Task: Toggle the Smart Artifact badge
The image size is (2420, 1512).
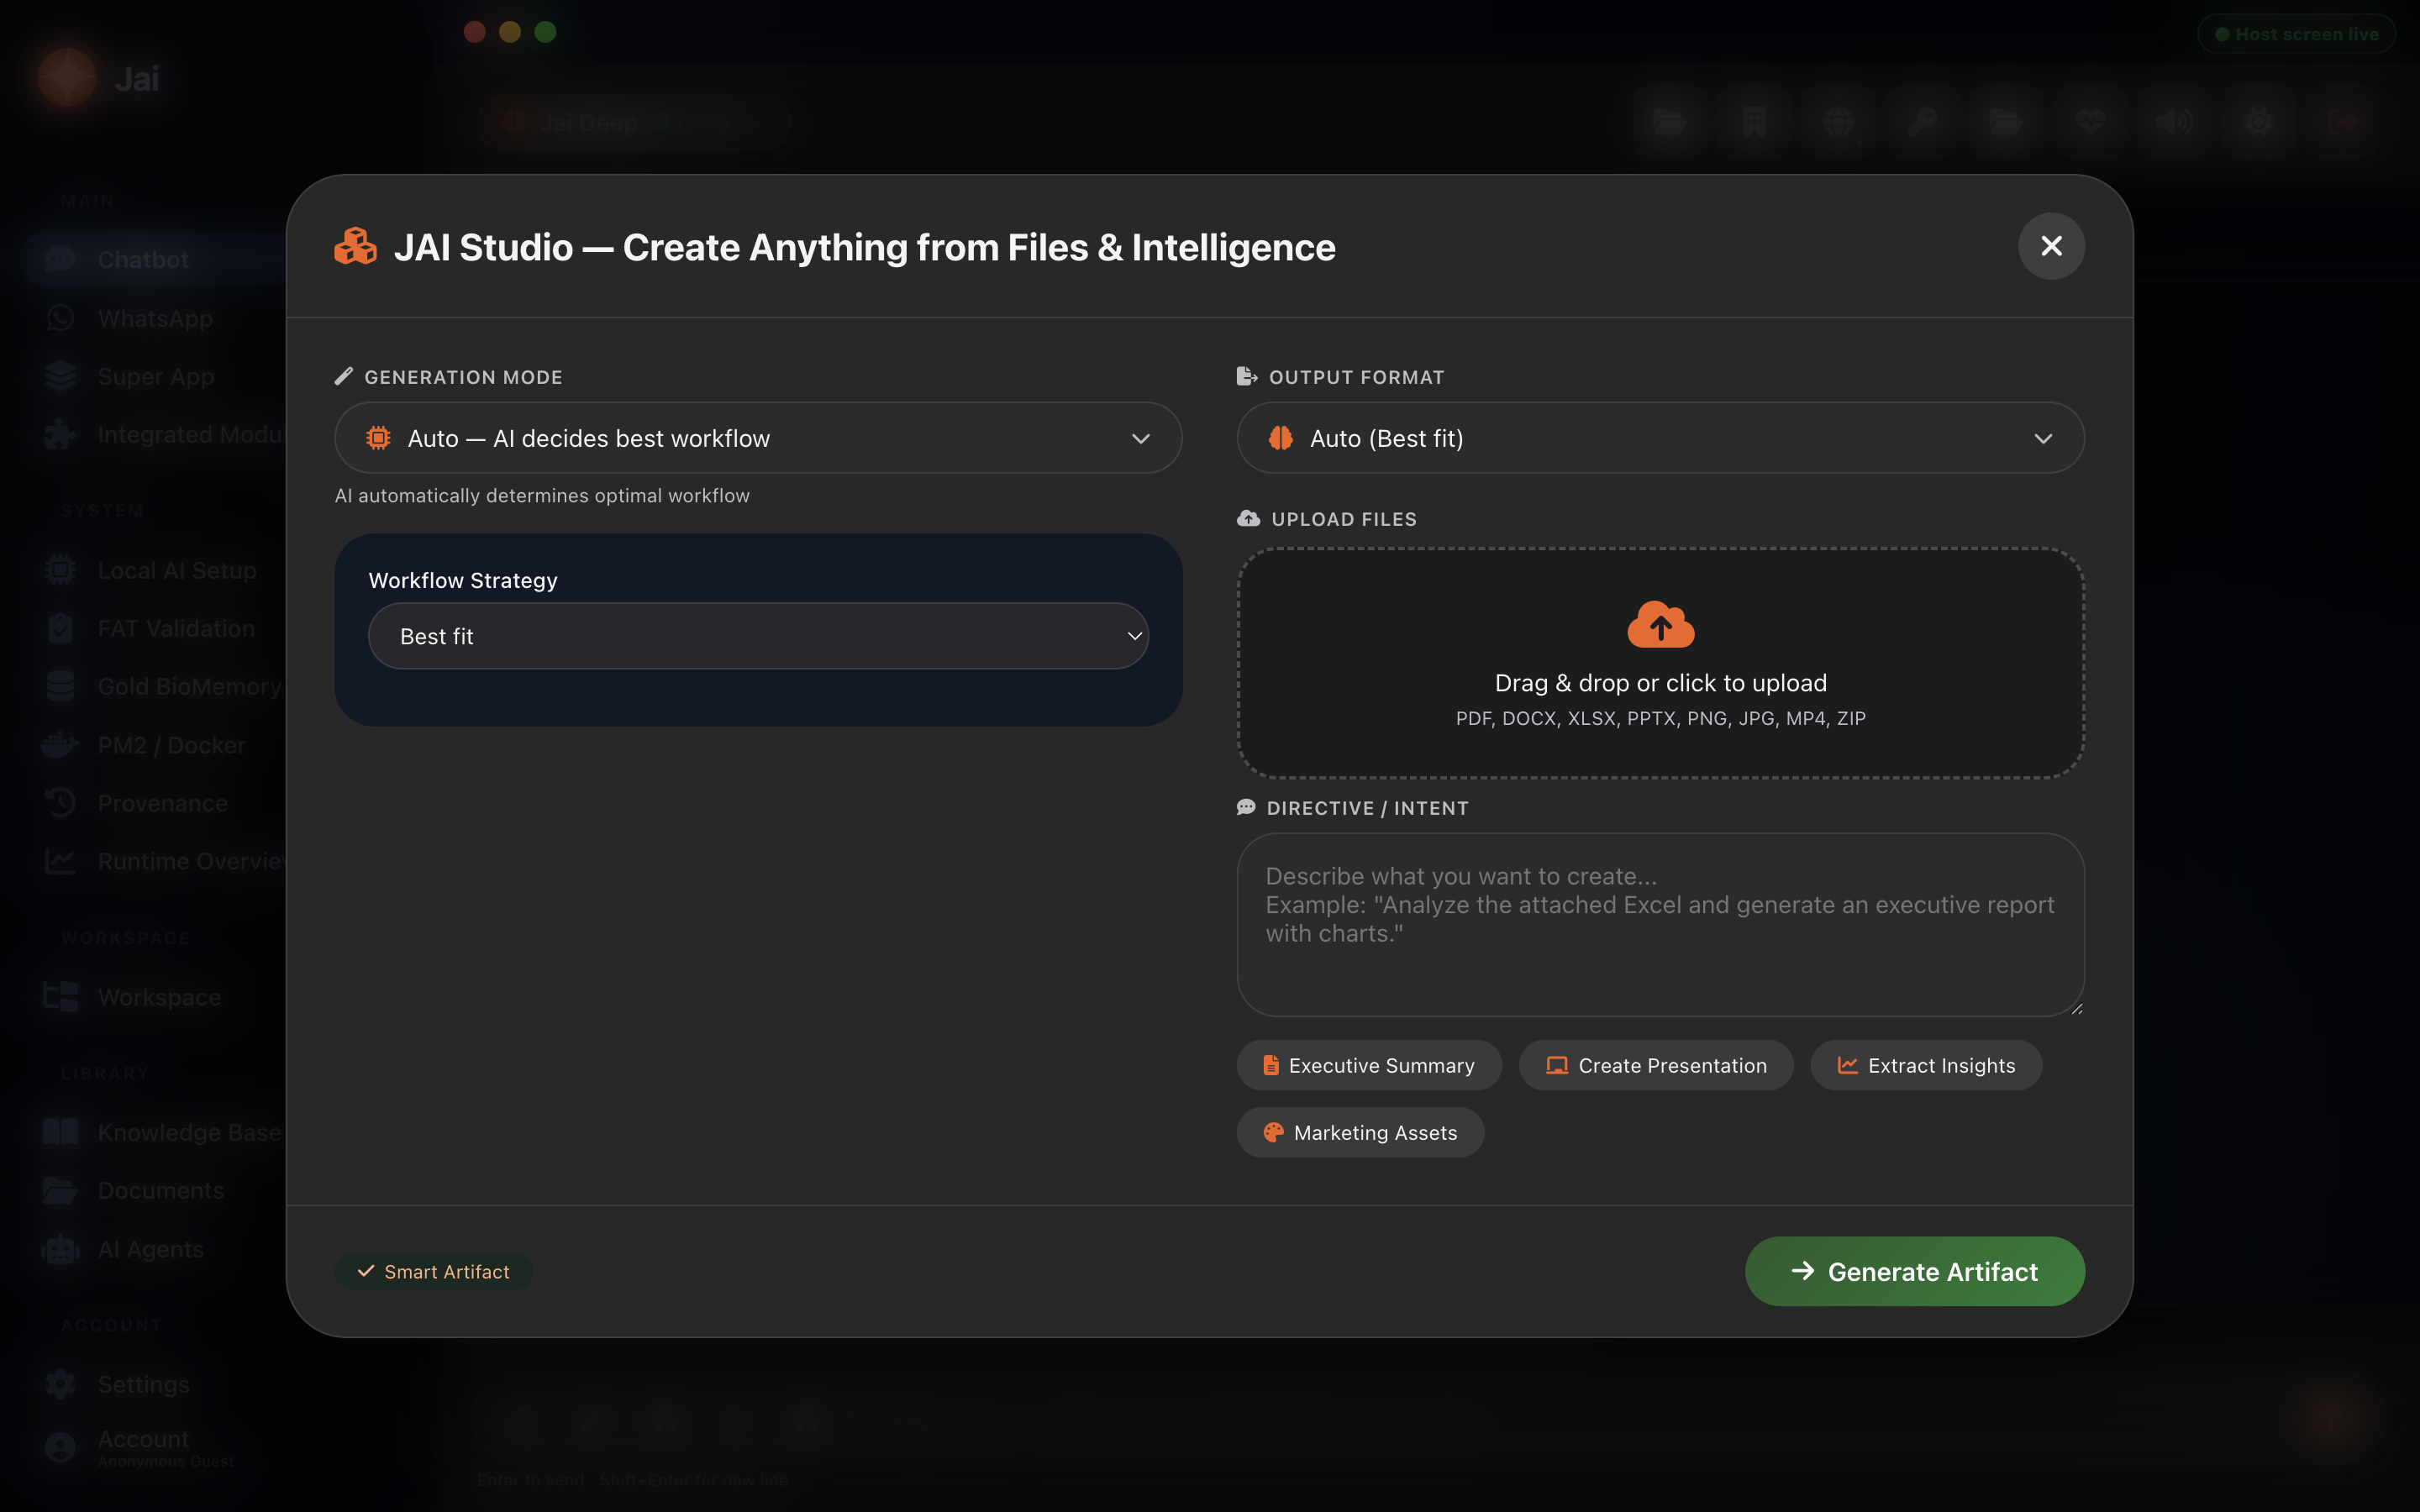Action: [433, 1271]
